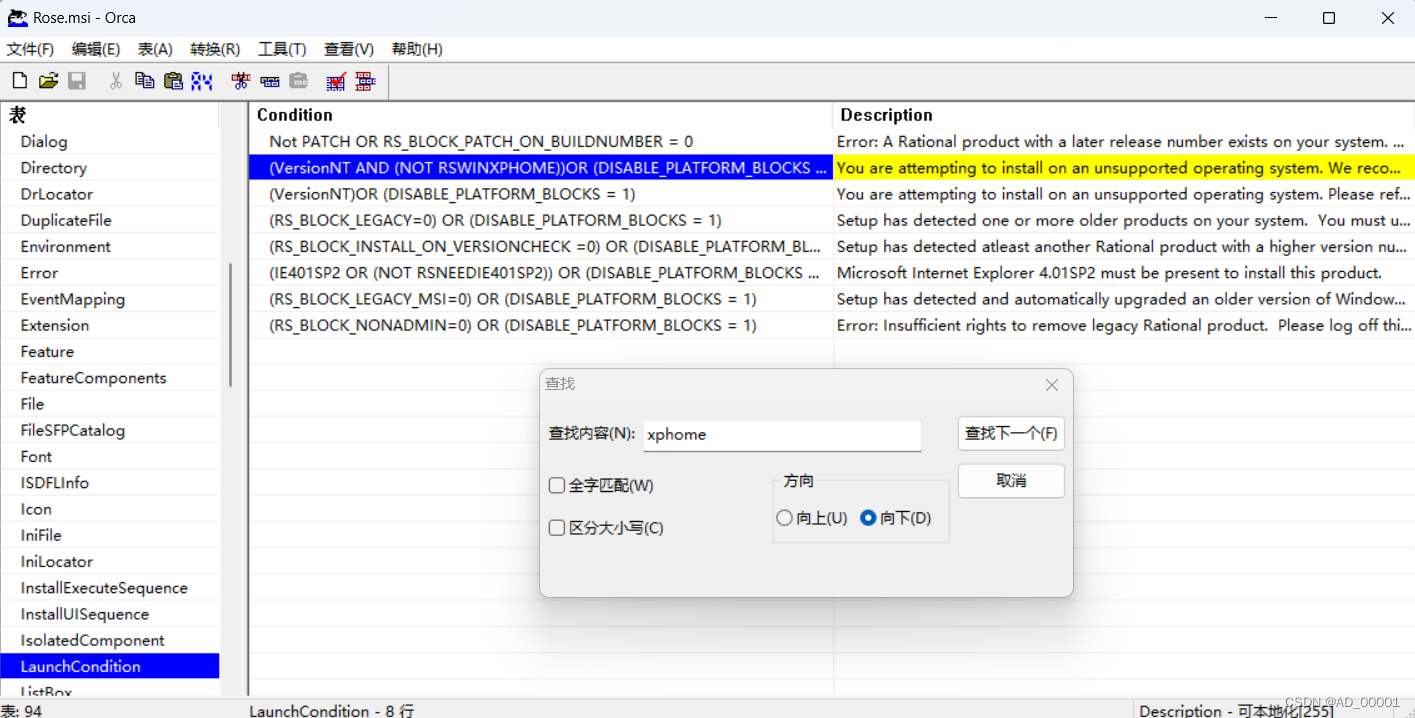
Task: Create a new file with toolbar icon
Action: point(19,81)
